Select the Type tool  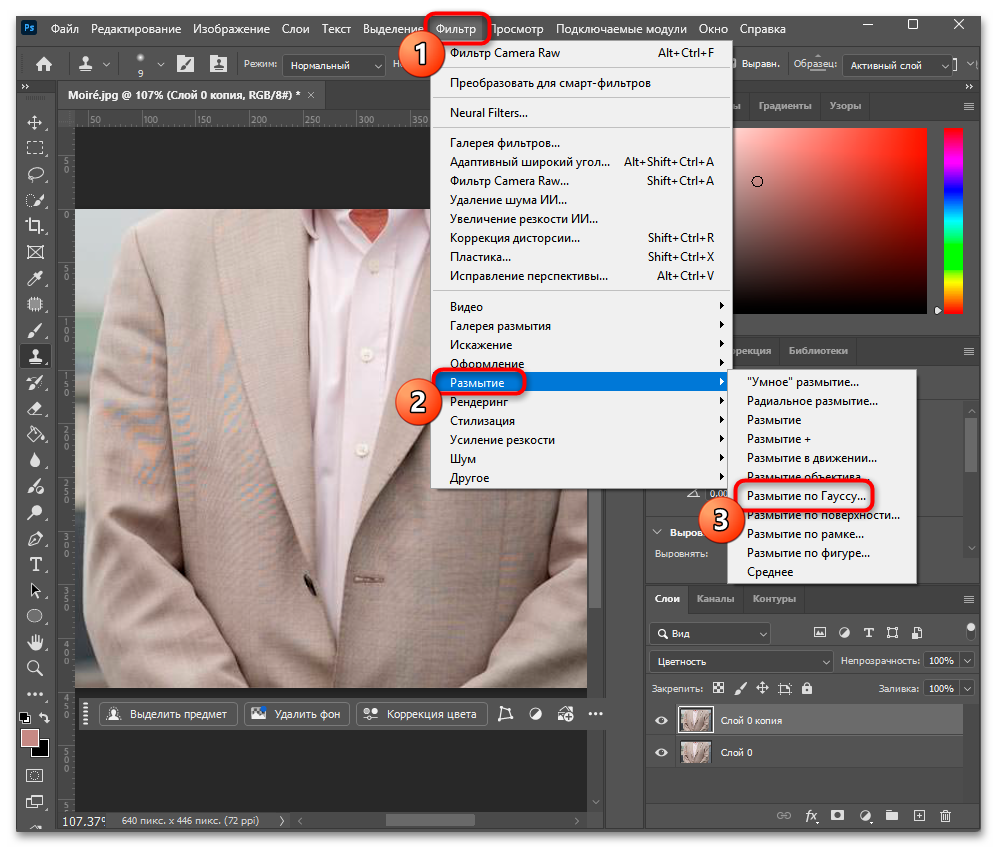pyautogui.click(x=35, y=564)
